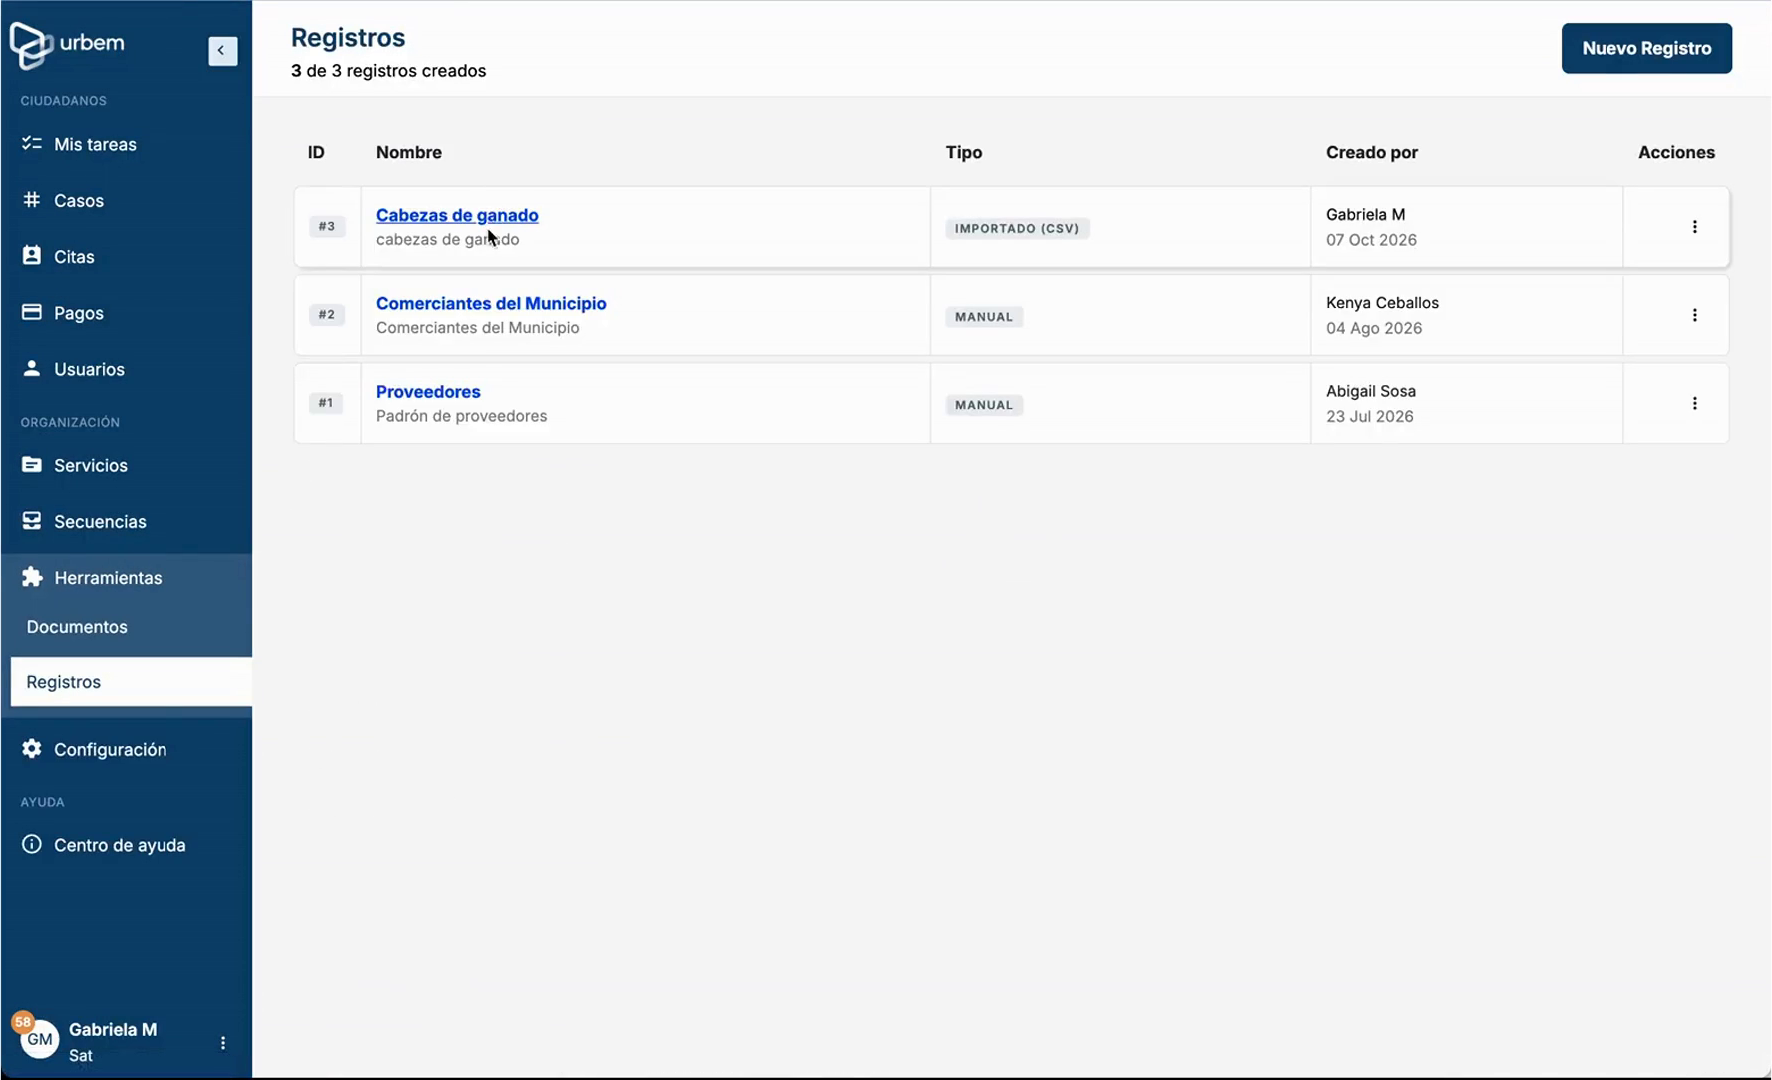The image size is (1772, 1080).
Task: Open actions menu for Cabezas de ganado
Action: point(1694,227)
